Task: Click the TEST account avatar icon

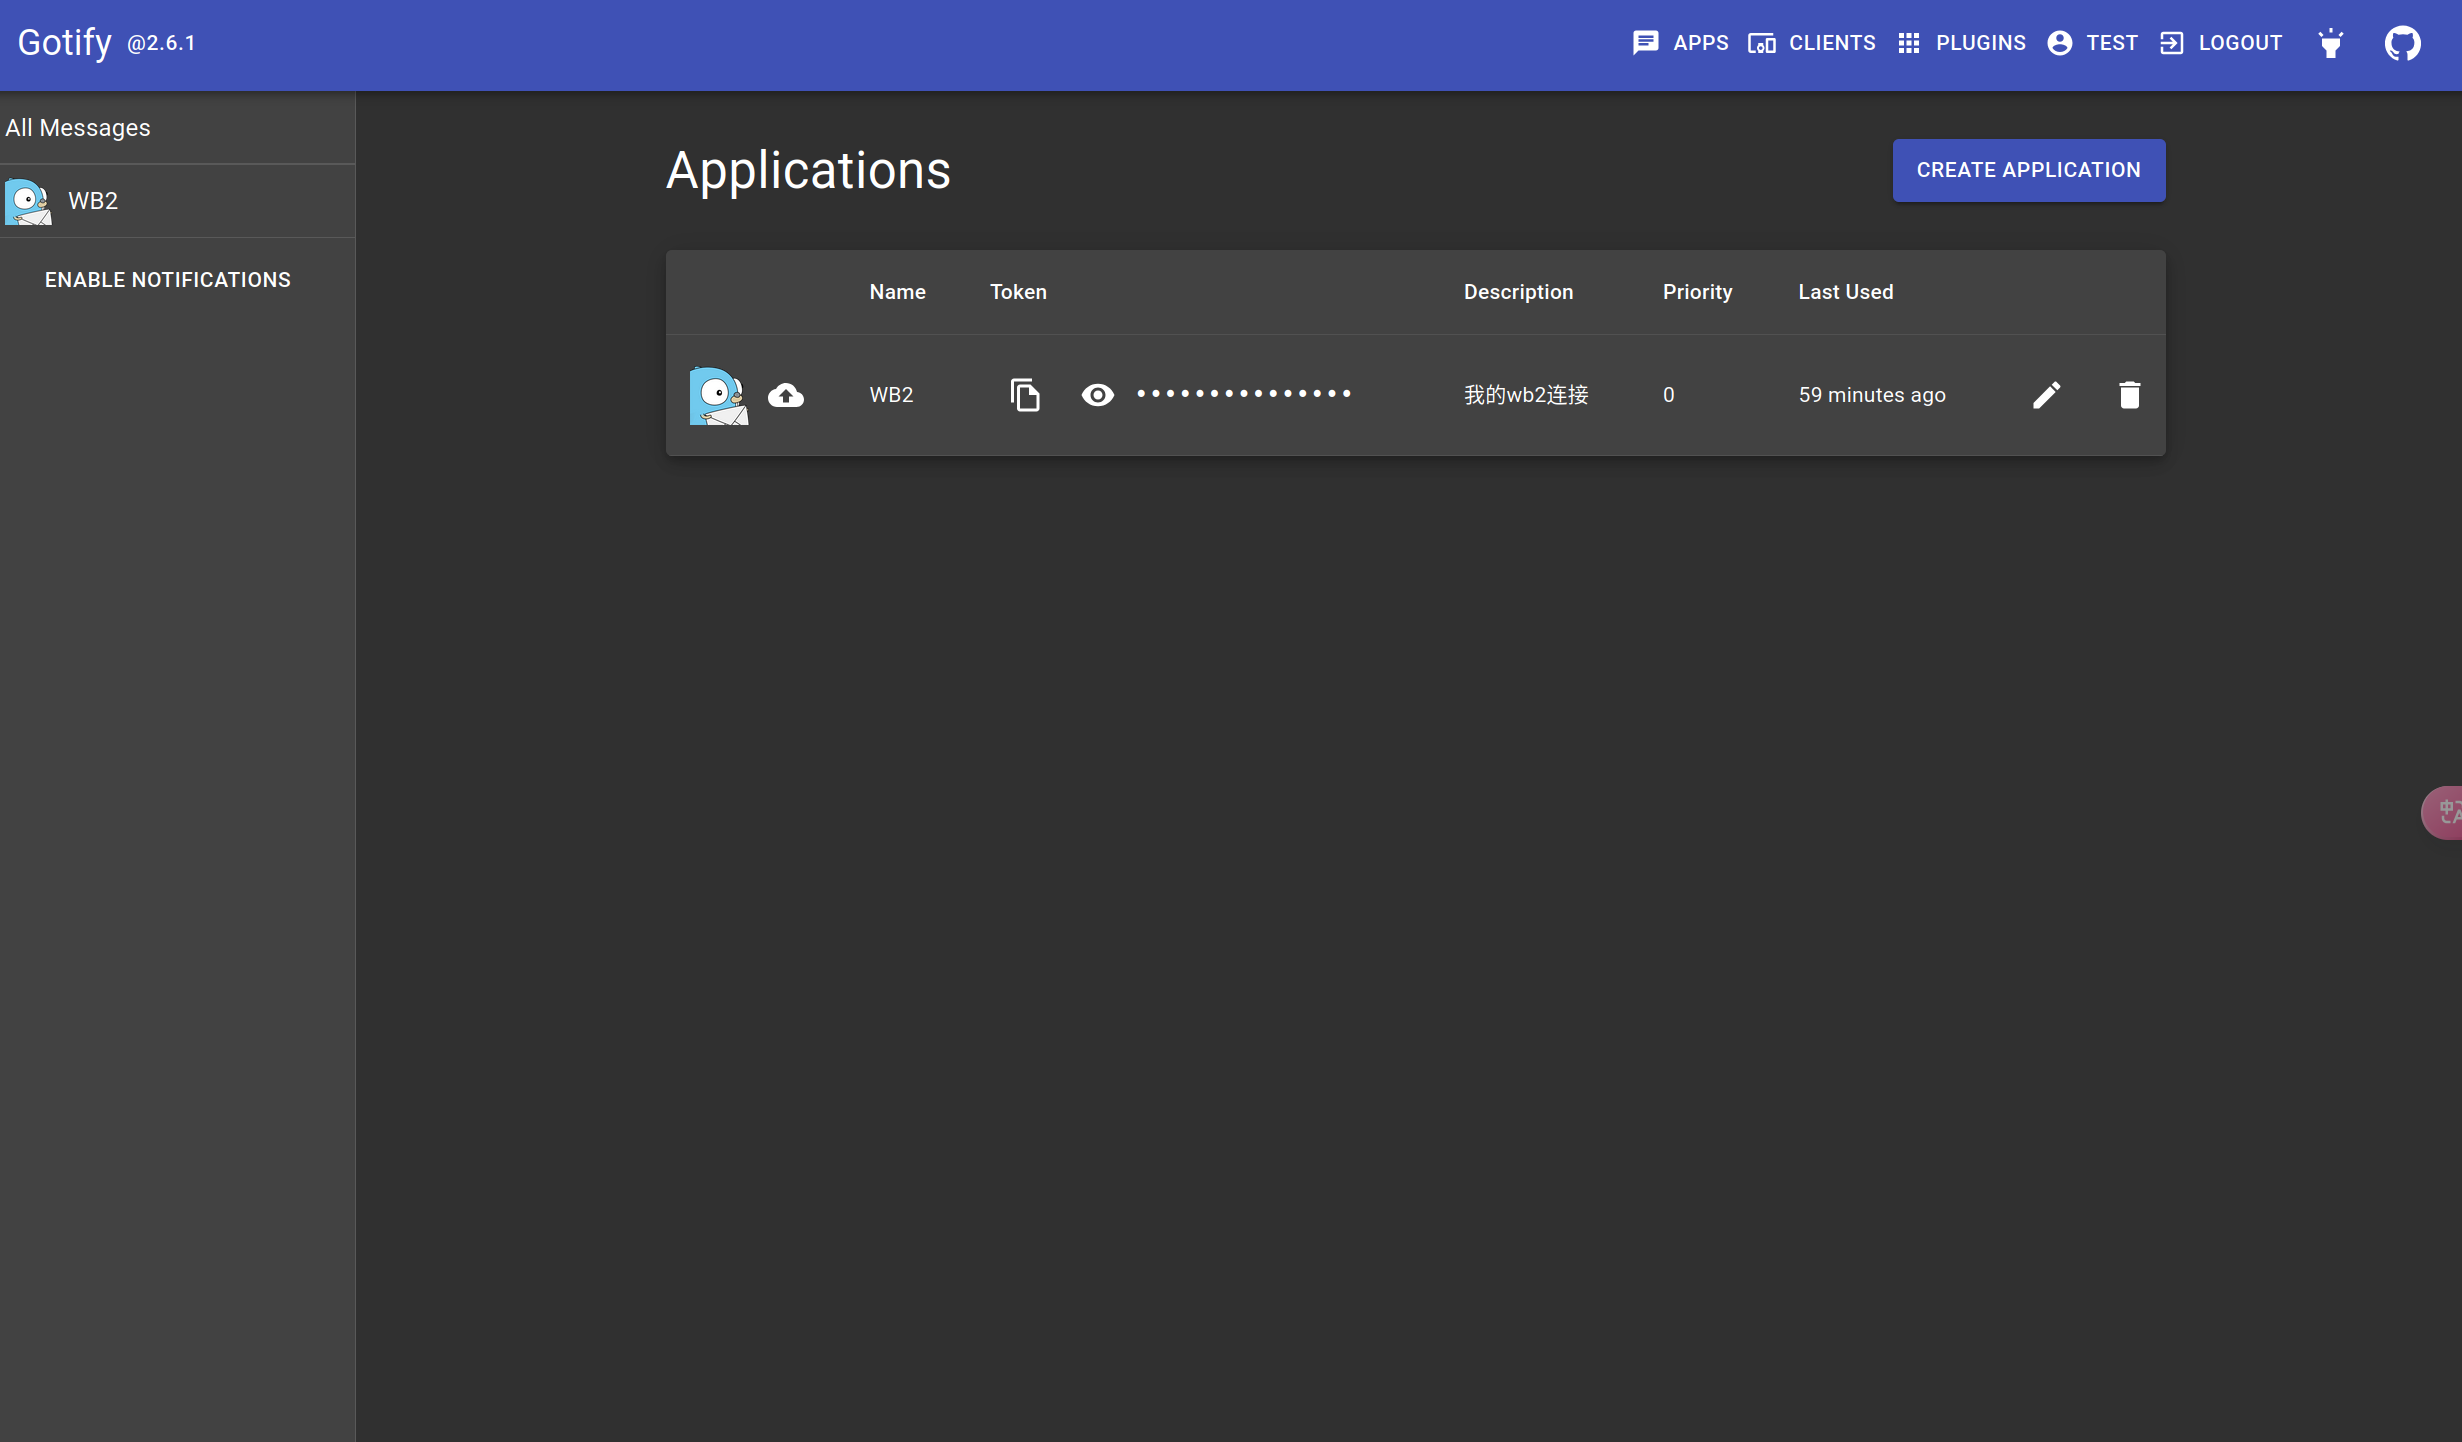Action: [x=2059, y=43]
